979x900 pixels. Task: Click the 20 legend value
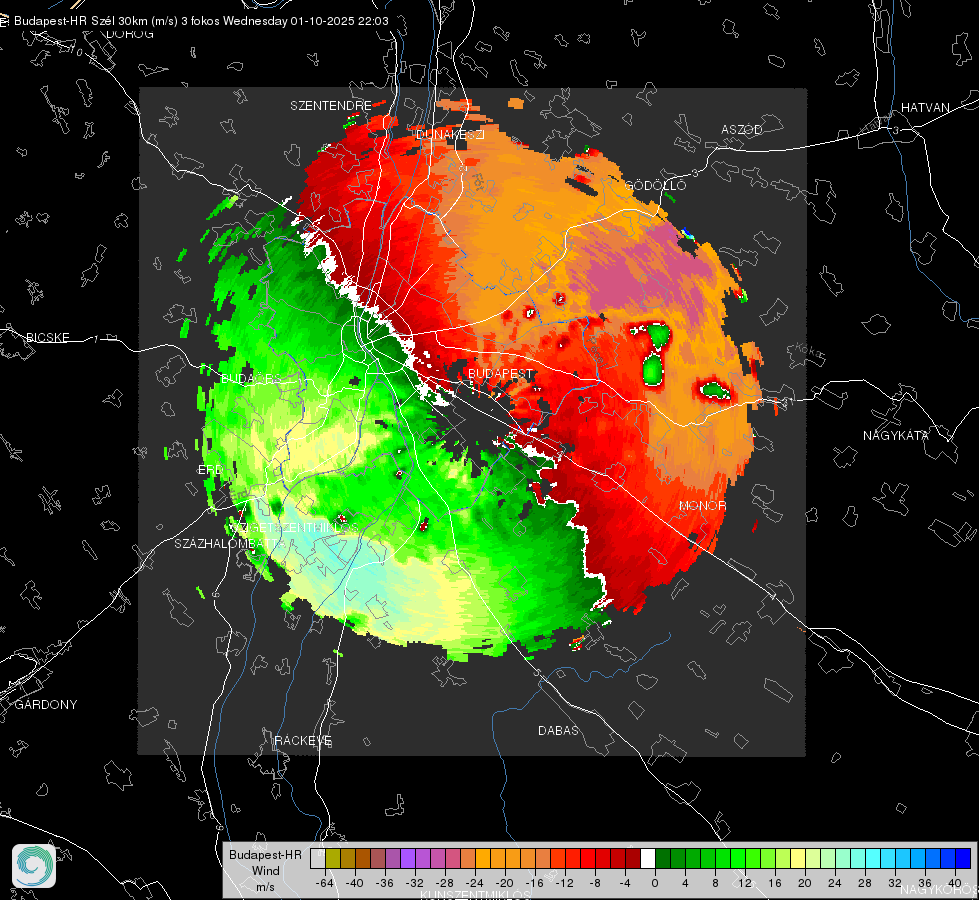(804, 883)
